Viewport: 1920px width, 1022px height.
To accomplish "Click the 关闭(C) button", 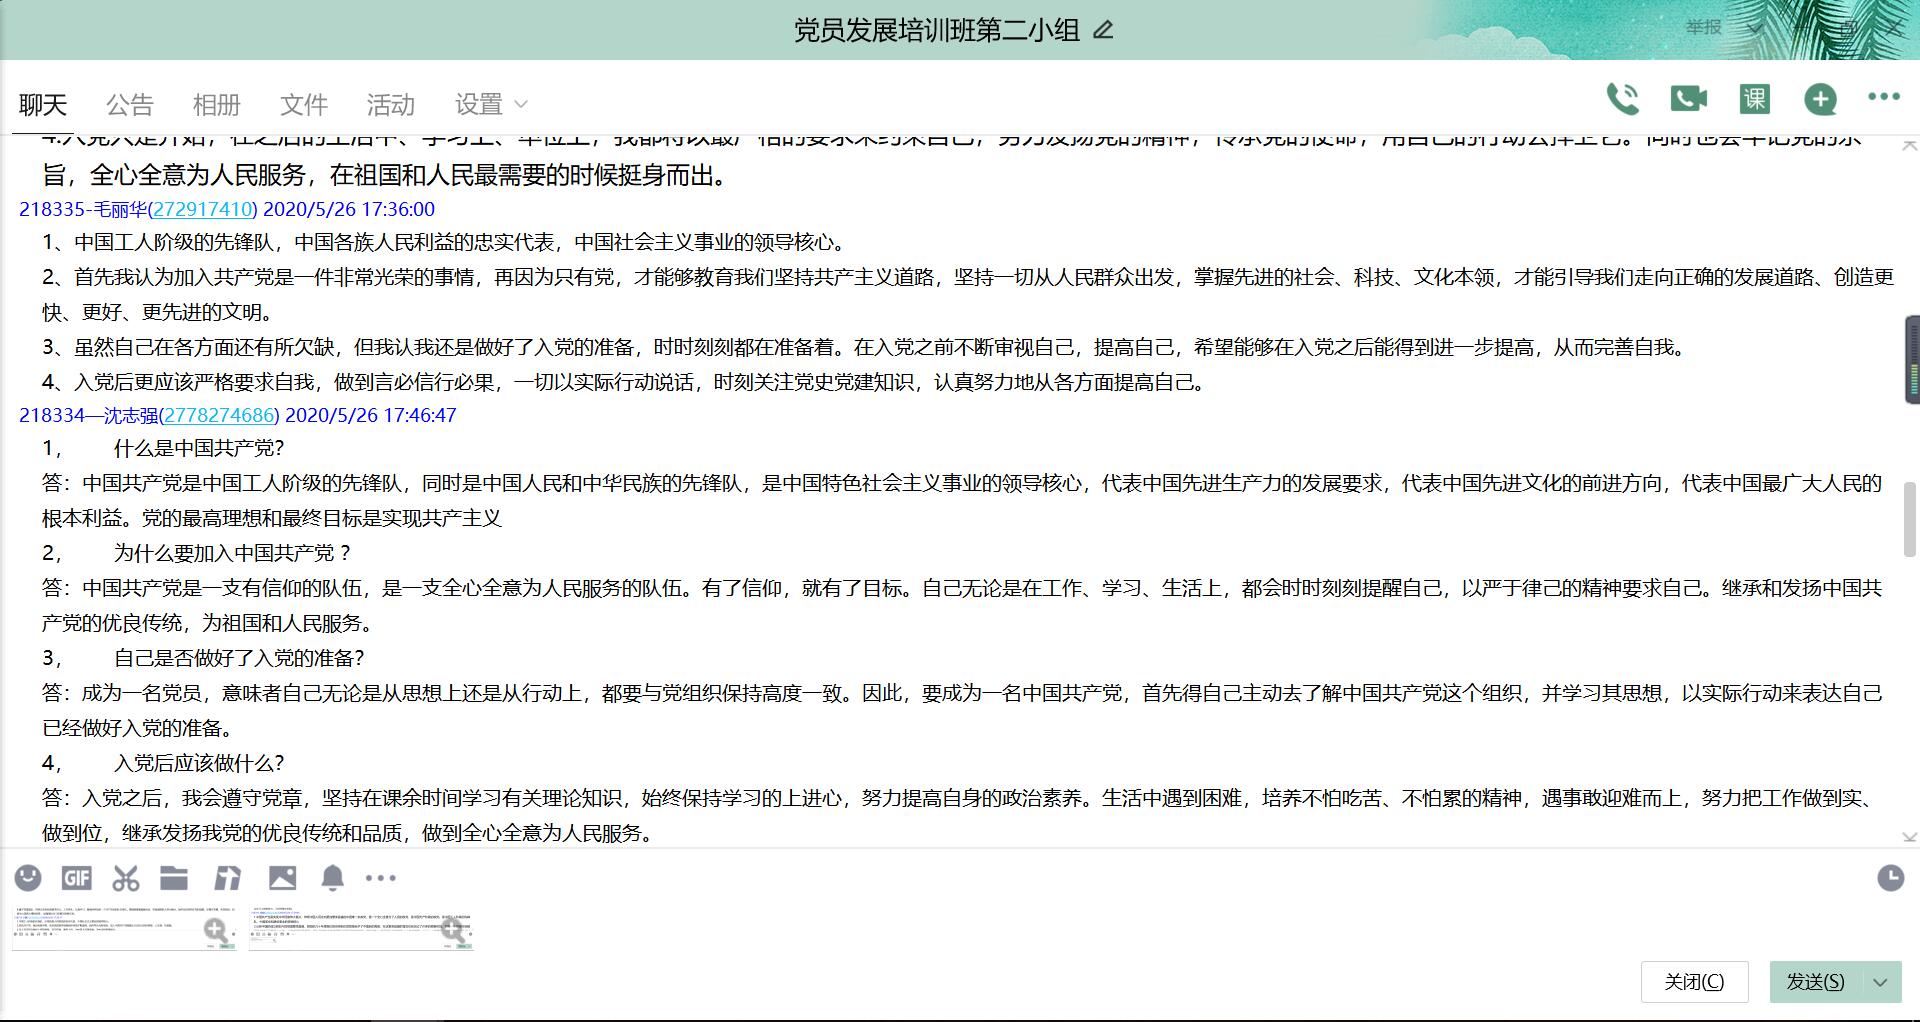I will click(1694, 982).
